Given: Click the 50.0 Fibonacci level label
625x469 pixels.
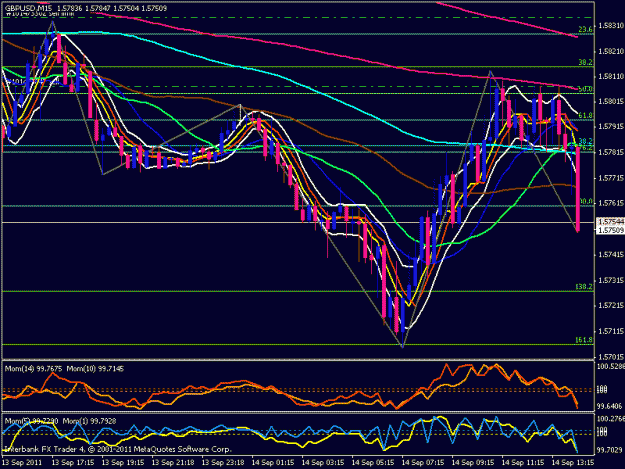Looking at the screenshot, I should click(585, 89).
